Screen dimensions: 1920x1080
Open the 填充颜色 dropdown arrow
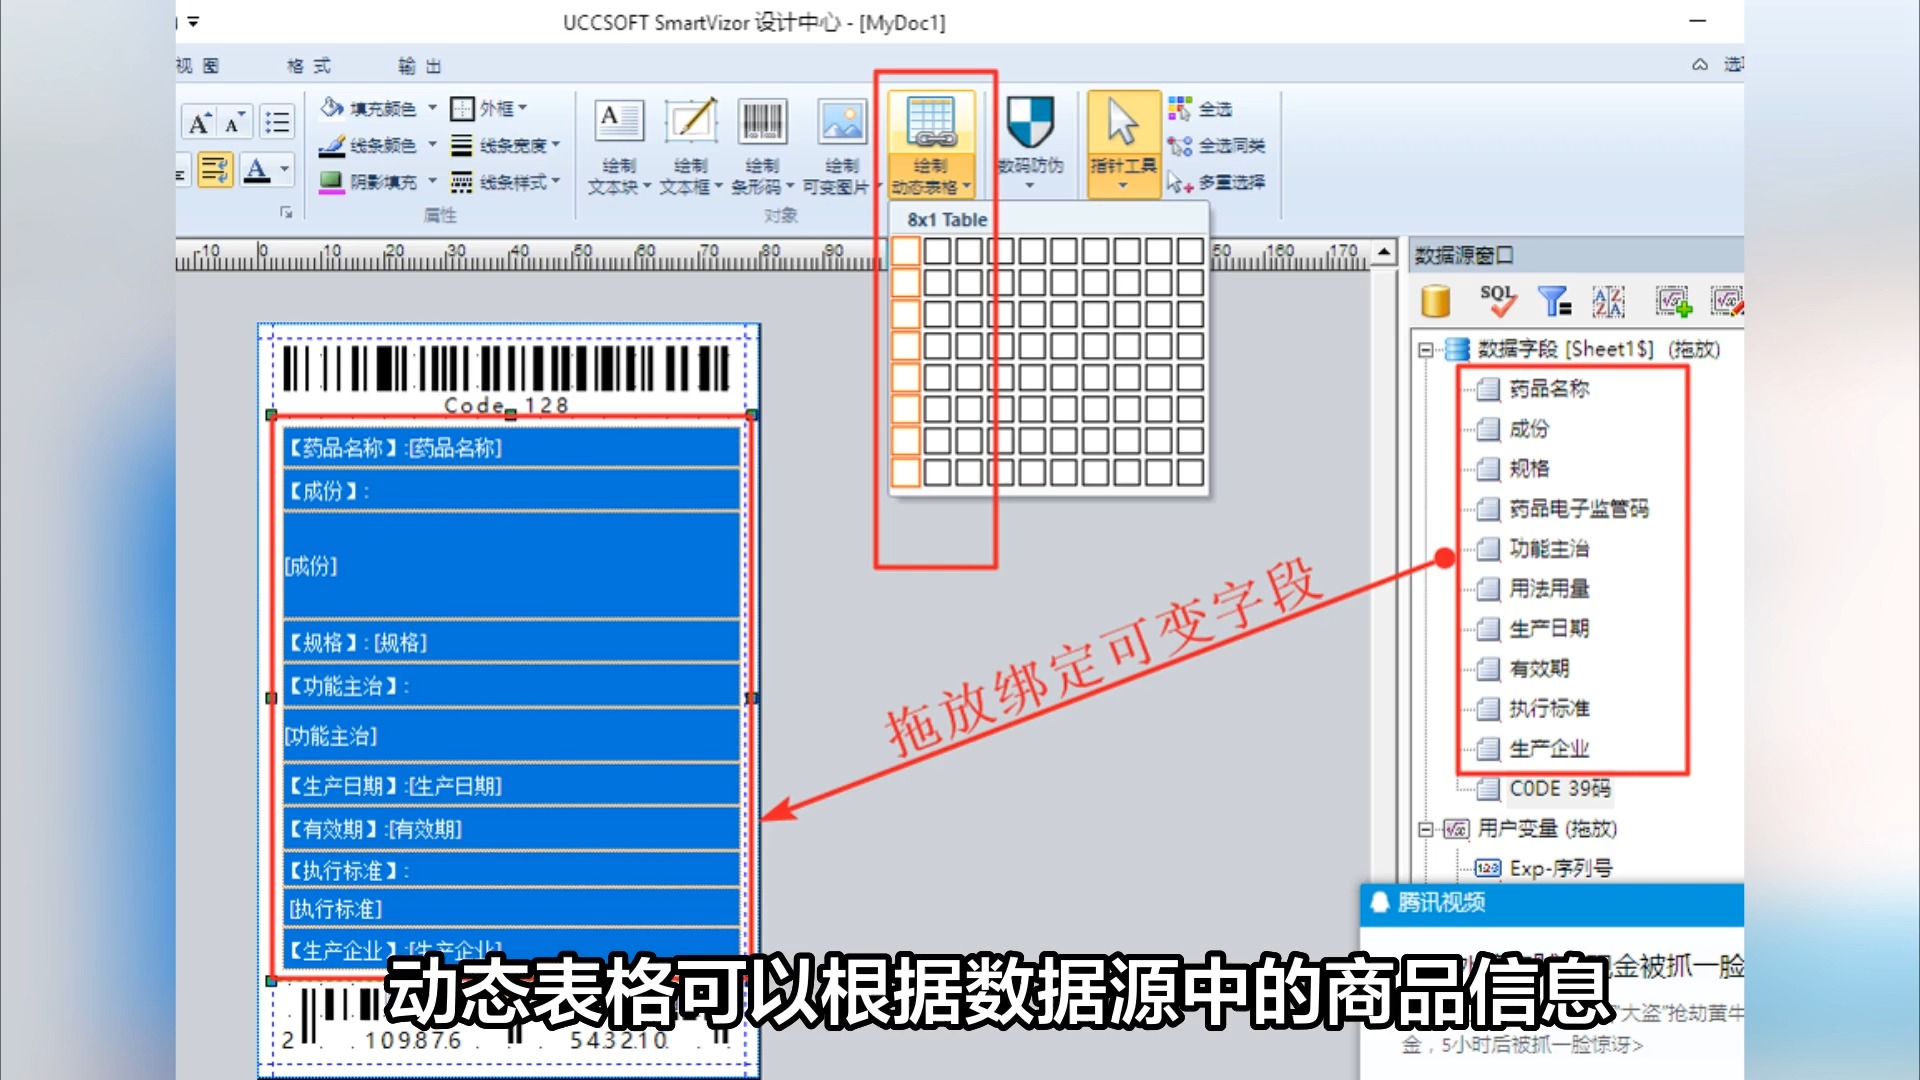pyautogui.click(x=432, y=108)
